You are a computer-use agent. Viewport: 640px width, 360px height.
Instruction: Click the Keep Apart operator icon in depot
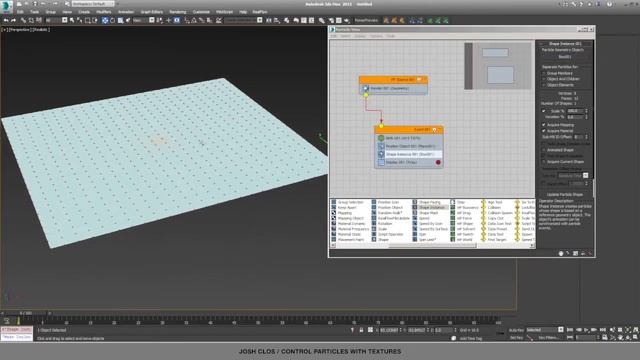333,207
